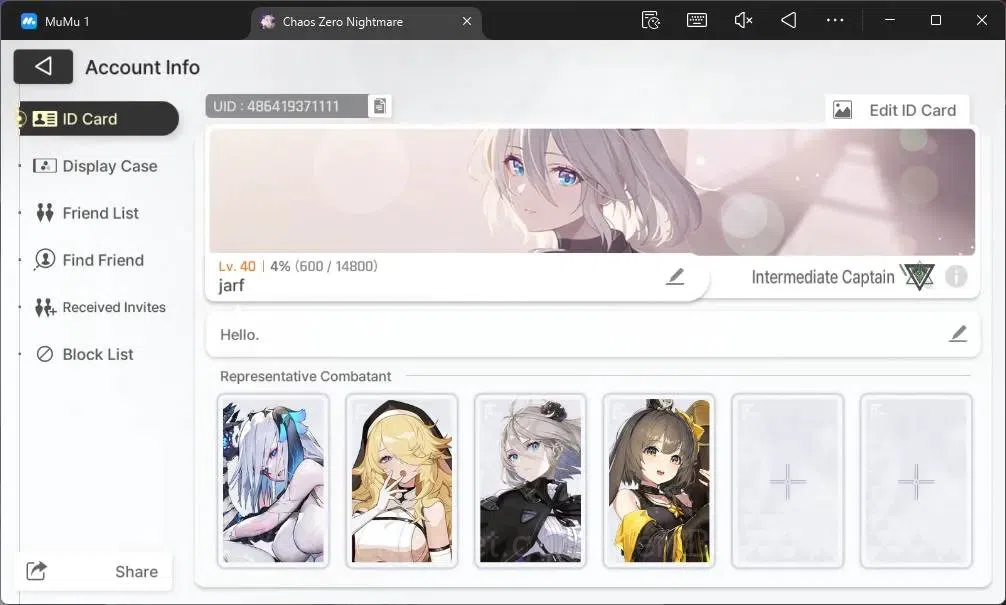Open the MuMu keyboard mapping icon
1006x605 pixels.
pos(697,21)
